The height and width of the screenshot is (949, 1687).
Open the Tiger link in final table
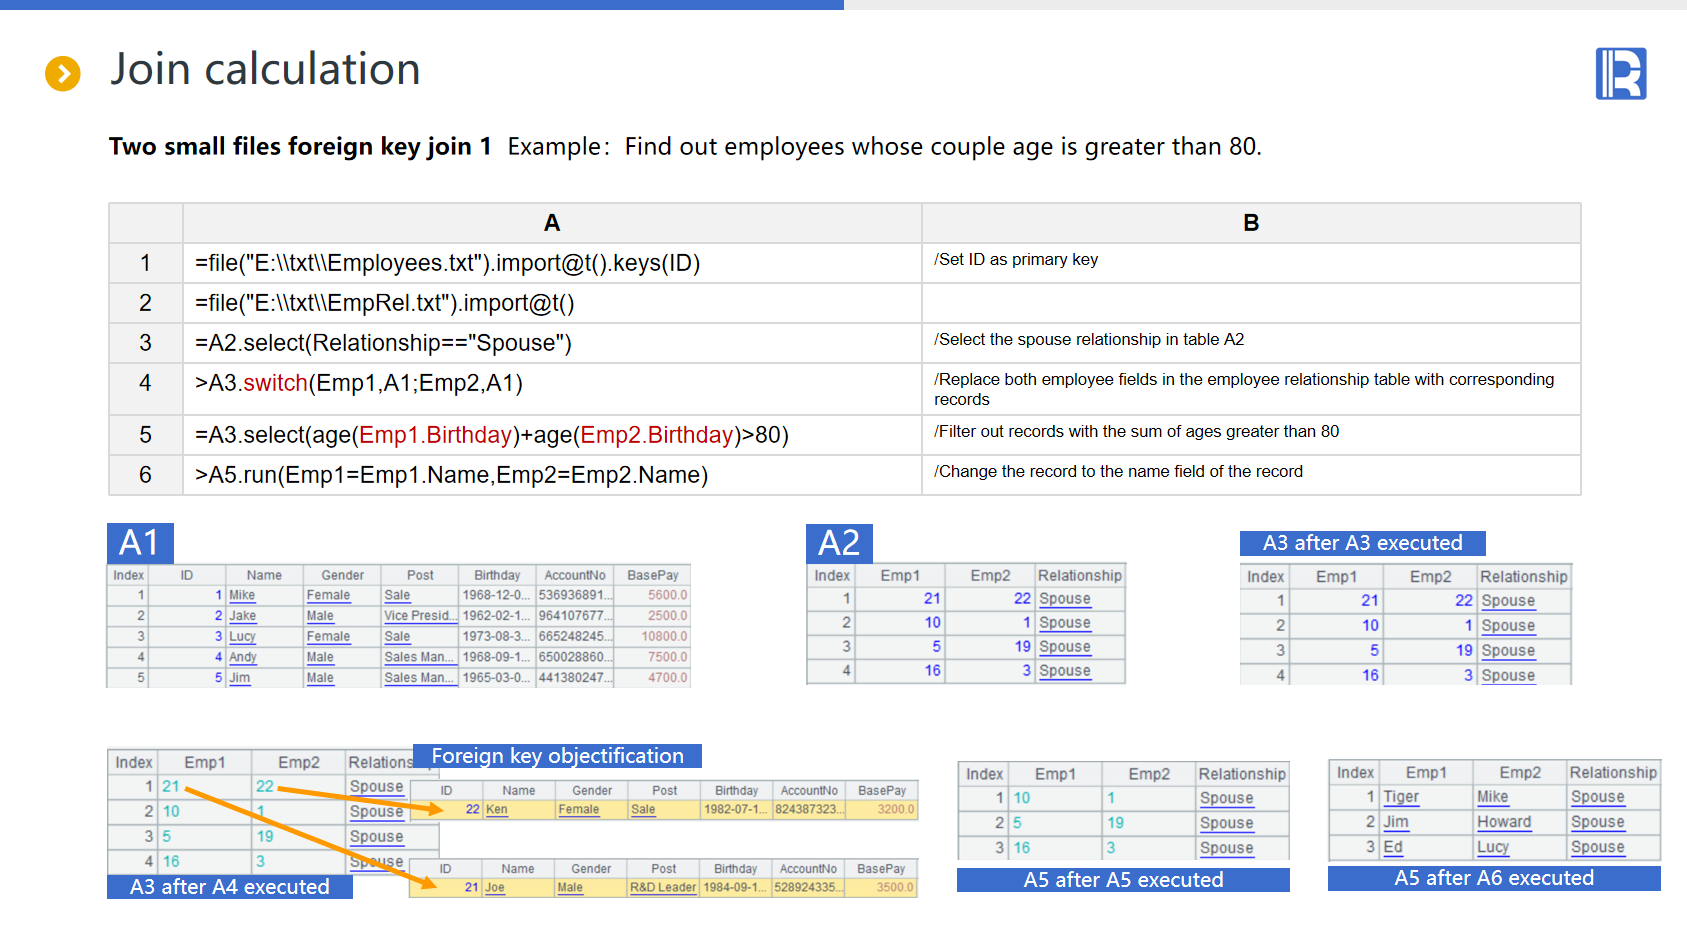[x=1401, y=797]
